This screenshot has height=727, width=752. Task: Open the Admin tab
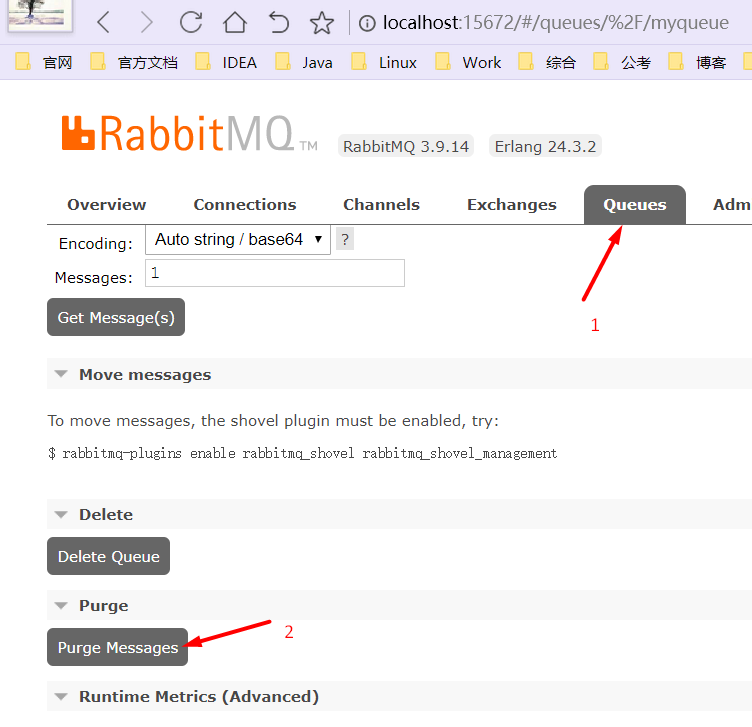point(732,205)
